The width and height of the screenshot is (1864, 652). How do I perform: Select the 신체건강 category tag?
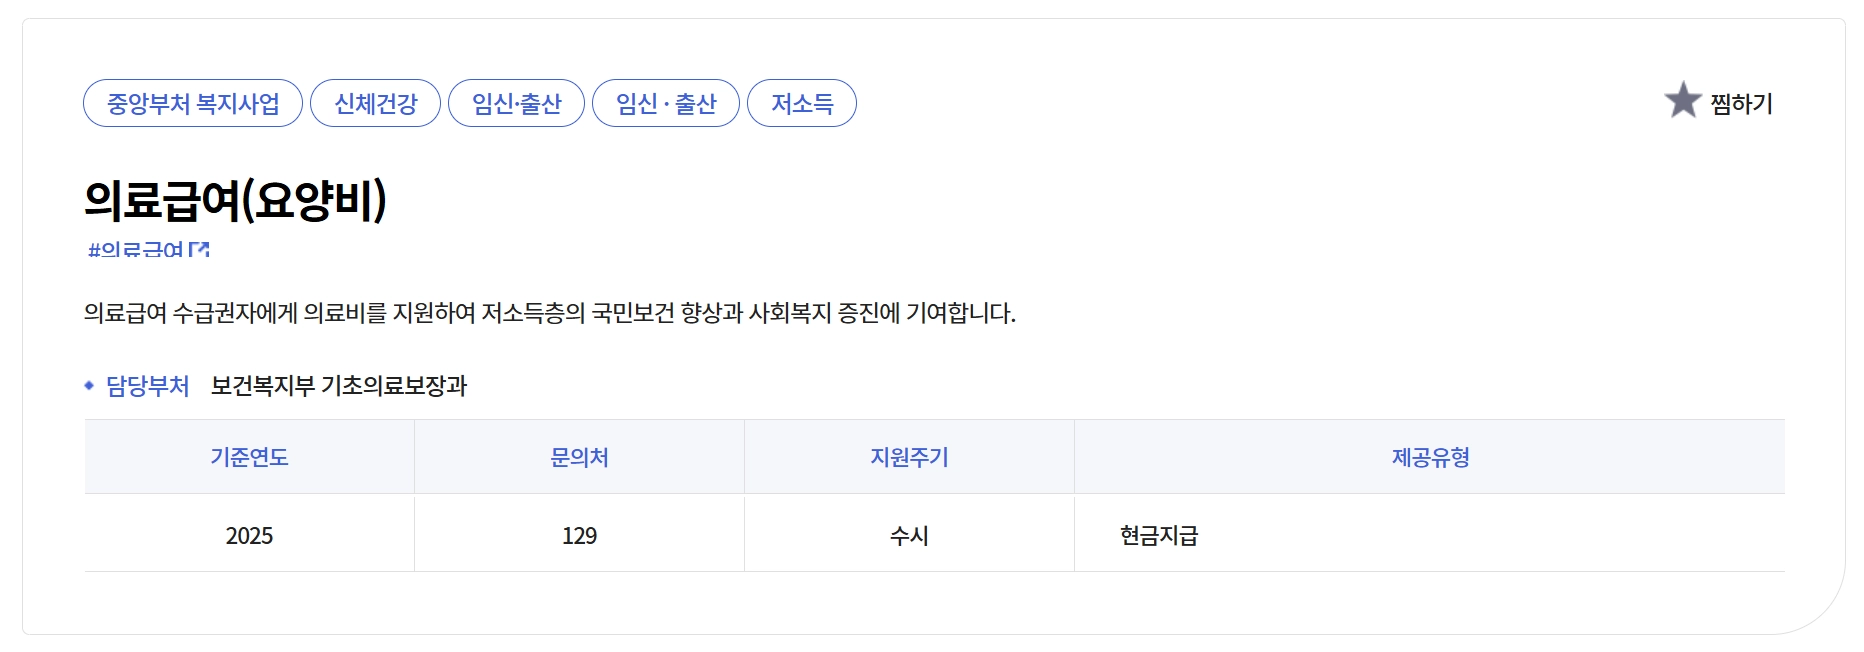tap(376, 102)
